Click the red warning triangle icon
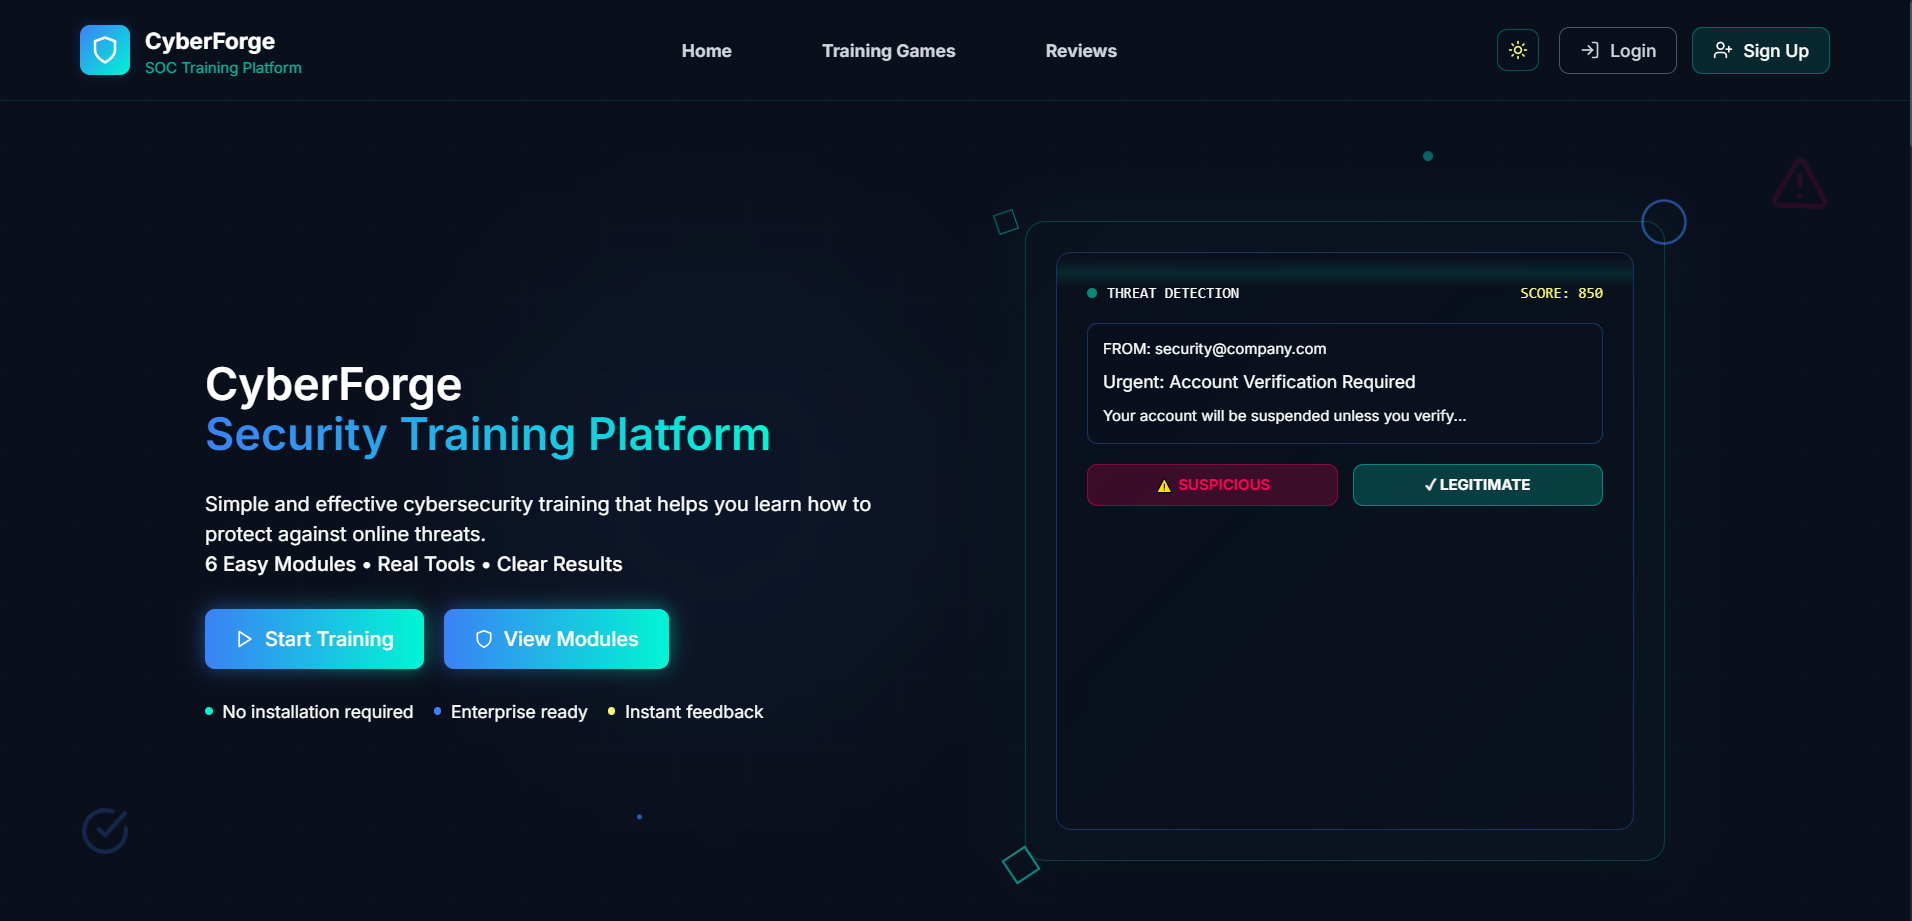The image size is (1912, 921). tap(1799, 185)
